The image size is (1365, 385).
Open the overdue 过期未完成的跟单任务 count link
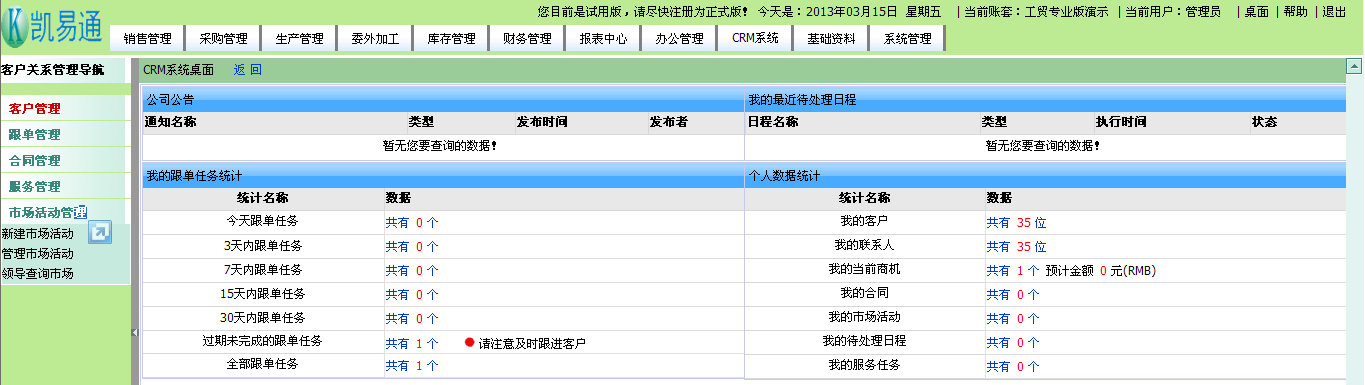tap(412, 343)
